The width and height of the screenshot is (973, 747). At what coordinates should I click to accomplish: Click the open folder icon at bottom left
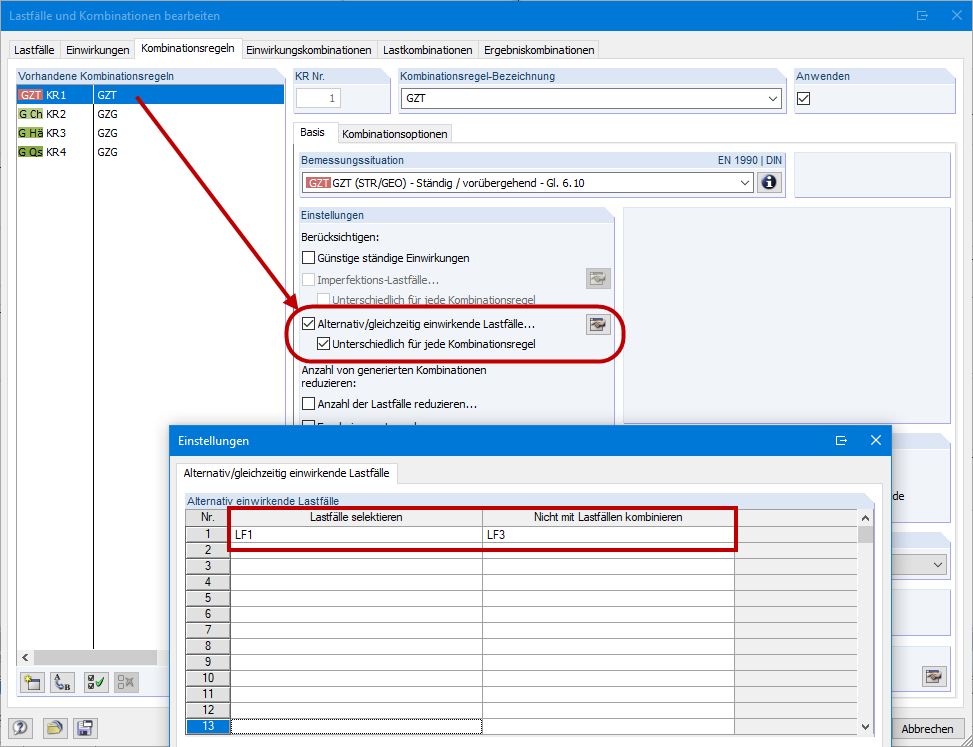pos(55,728)
